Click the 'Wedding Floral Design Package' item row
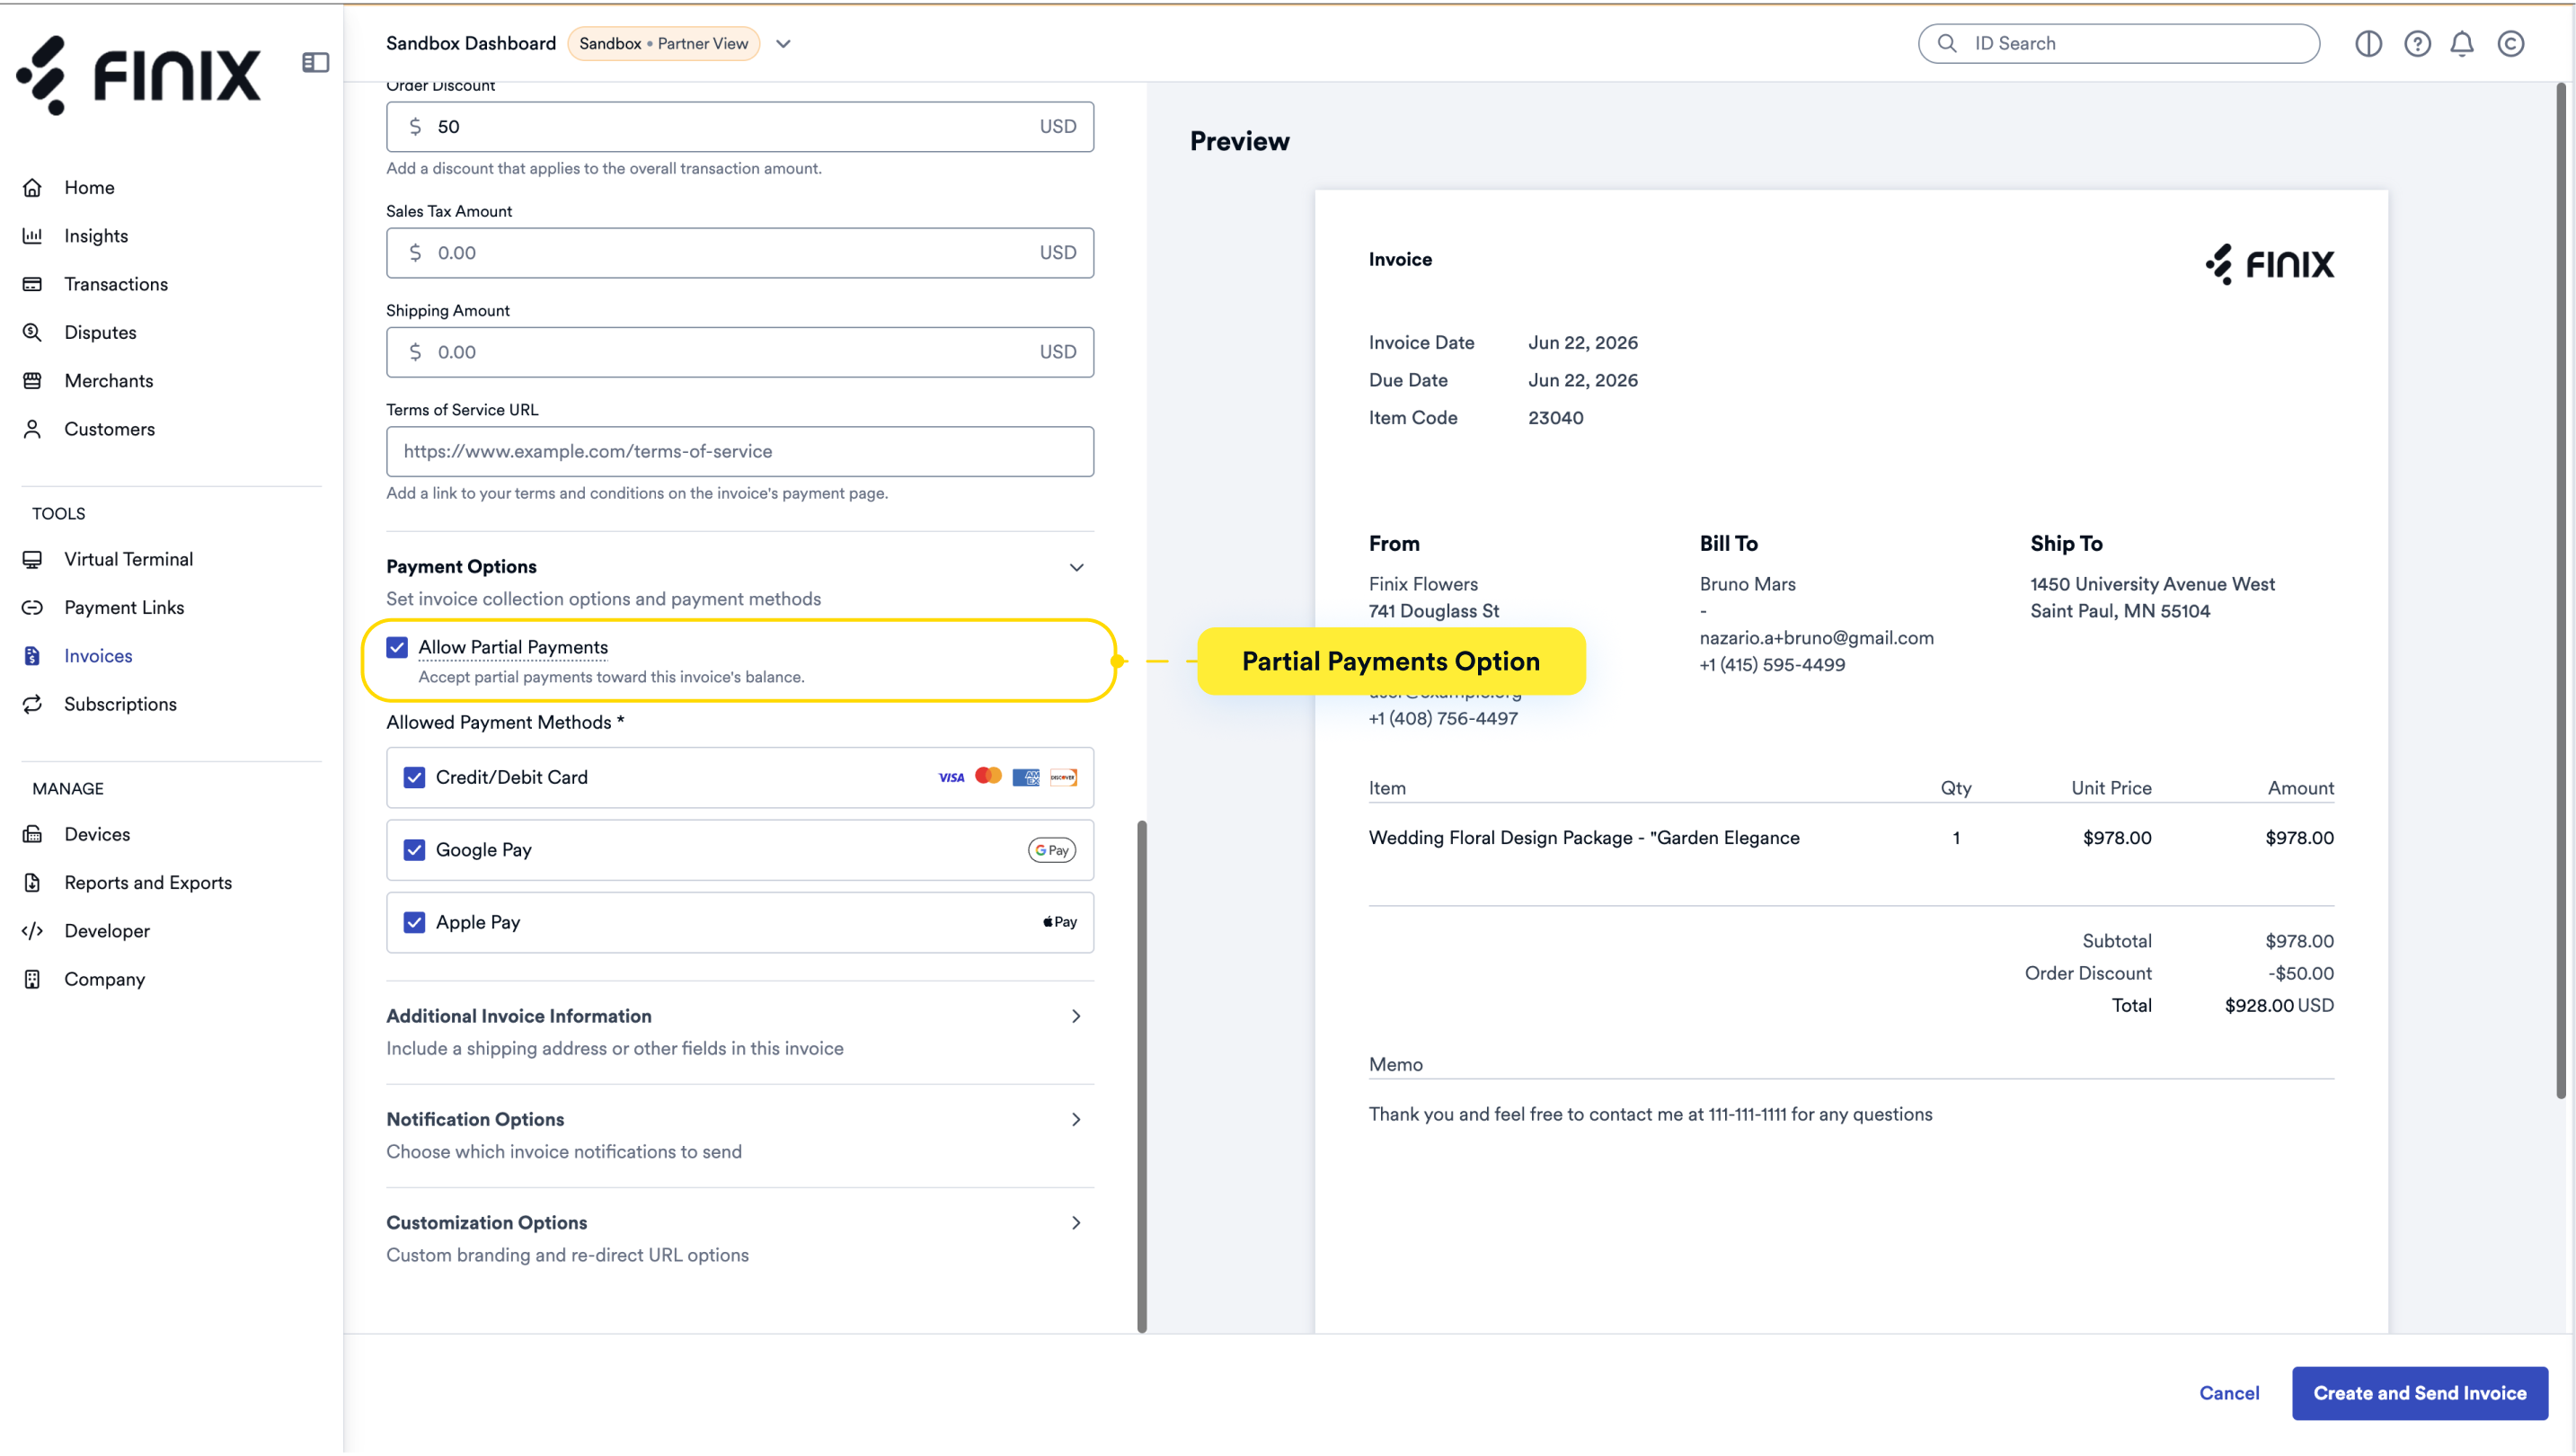 (x=1851, y=838)
